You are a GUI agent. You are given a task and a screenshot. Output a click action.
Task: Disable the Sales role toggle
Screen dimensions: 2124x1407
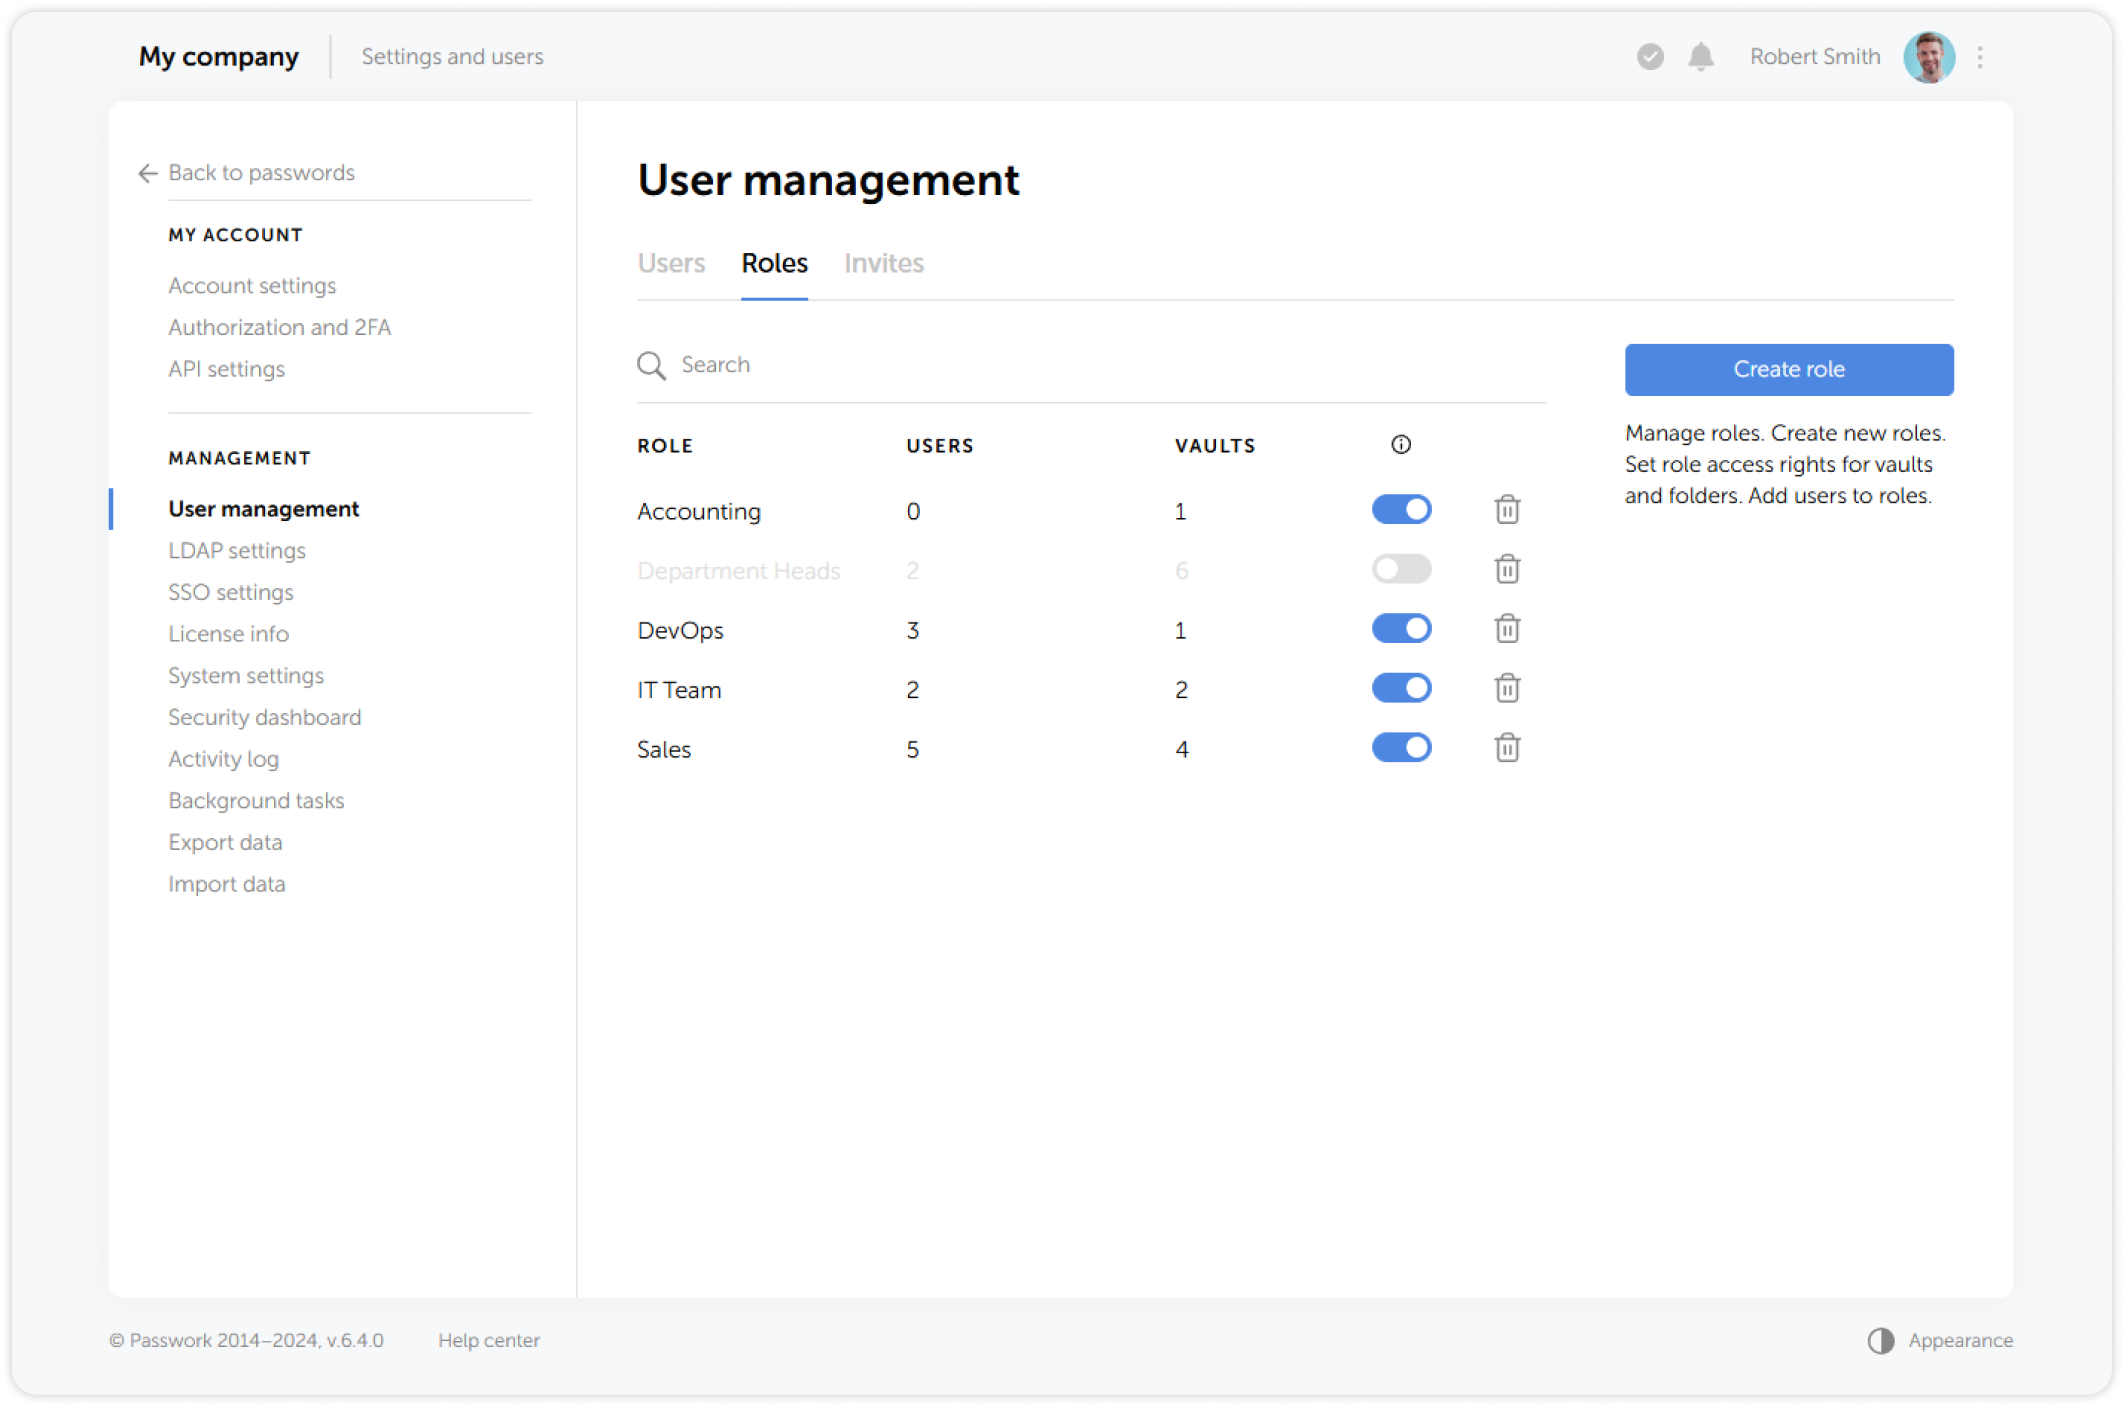[x=1401, y=747]
